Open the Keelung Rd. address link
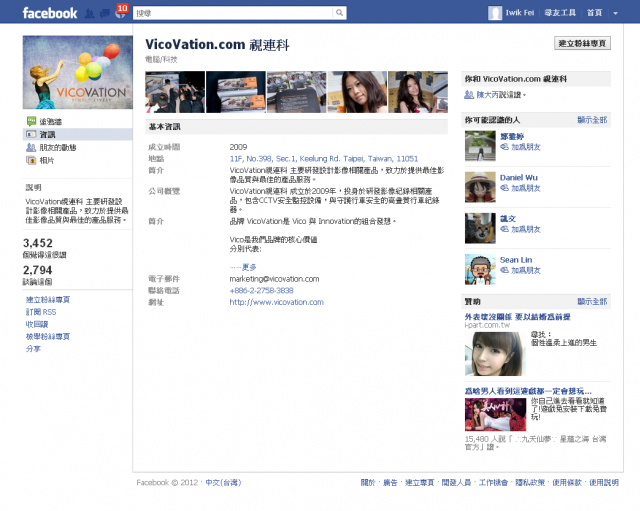The image size is (640, 511). click(324, 159)
